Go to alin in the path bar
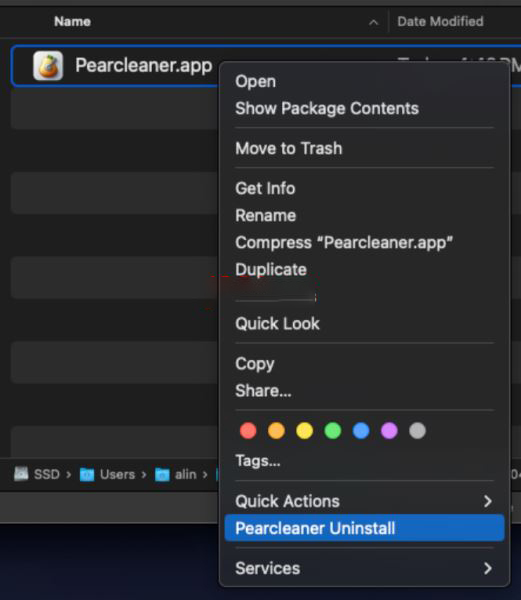The image size is (521, 600). (186, 474)
